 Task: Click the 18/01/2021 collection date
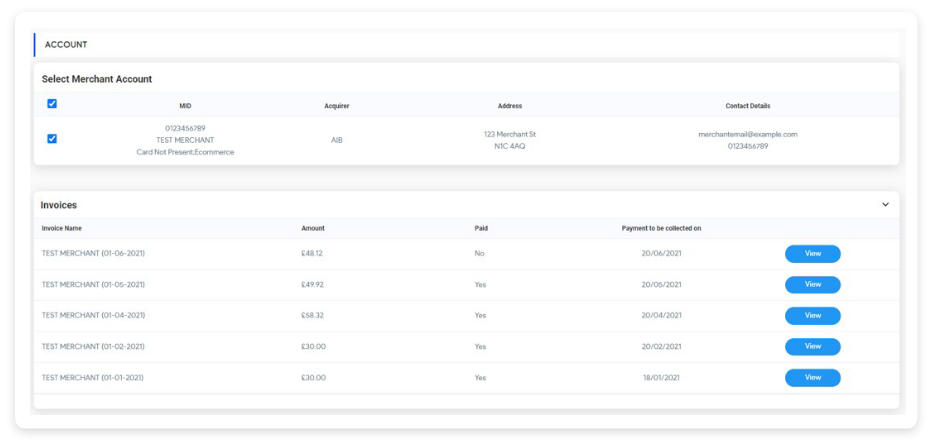pyautogui.click(x=661, y=377)
